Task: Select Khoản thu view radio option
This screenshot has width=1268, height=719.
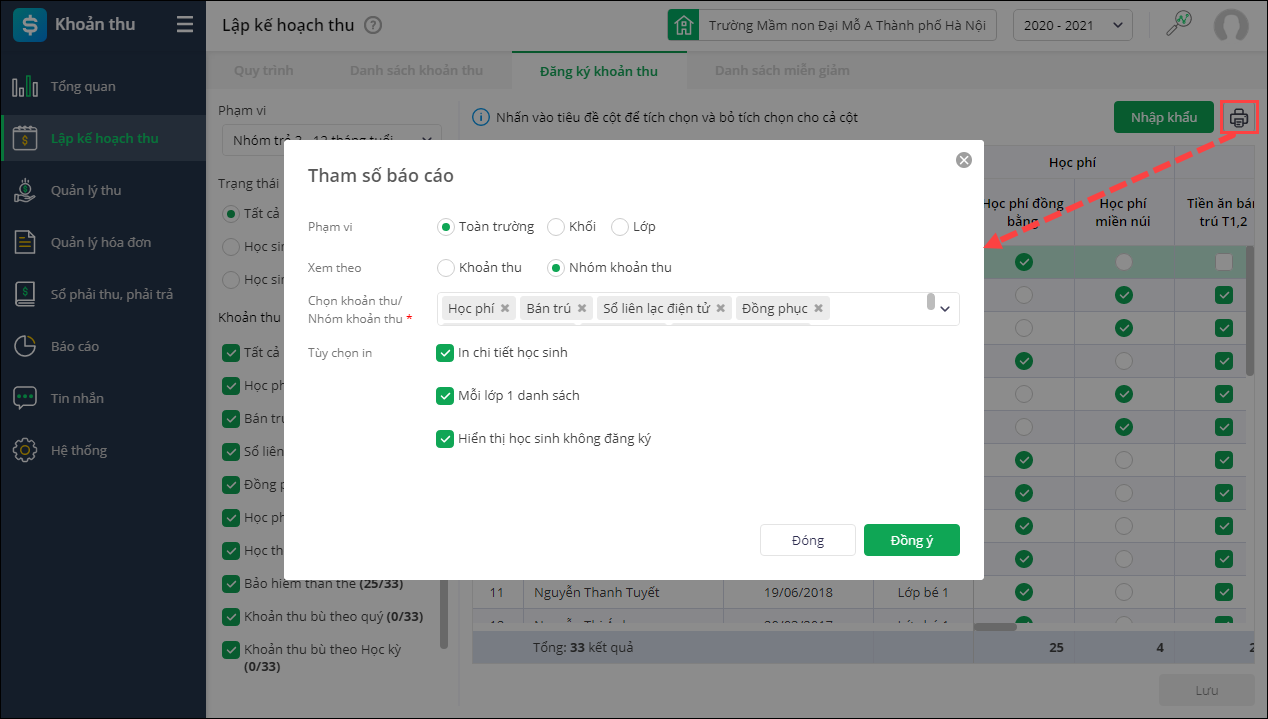Action: click(446, 268)
